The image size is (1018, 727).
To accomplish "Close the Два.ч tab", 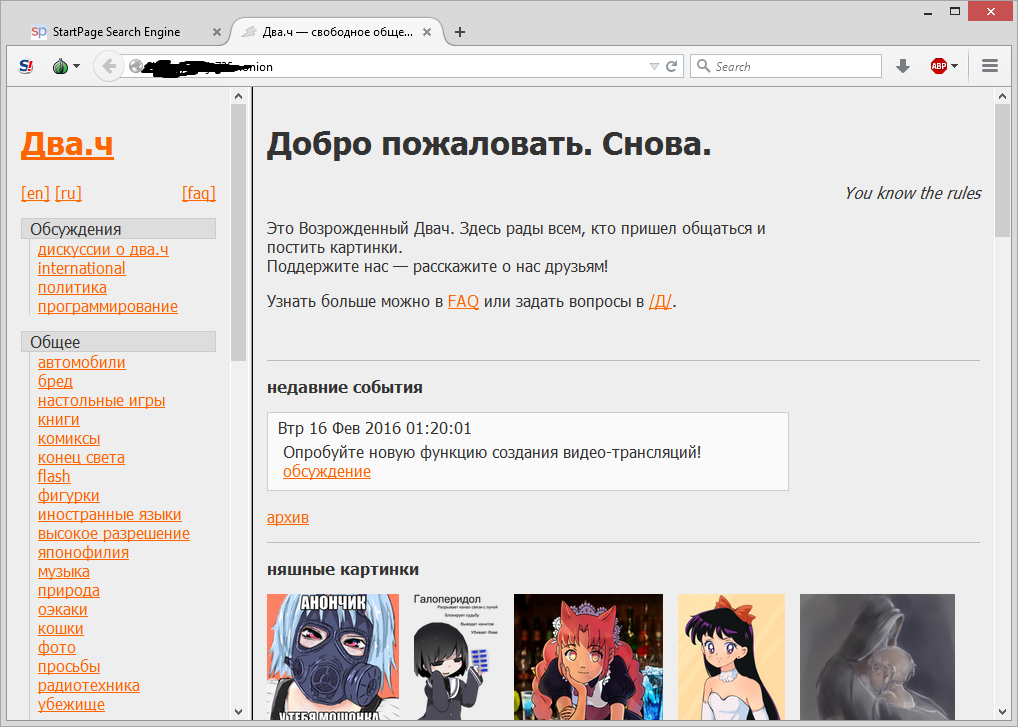I will (427, 32).
